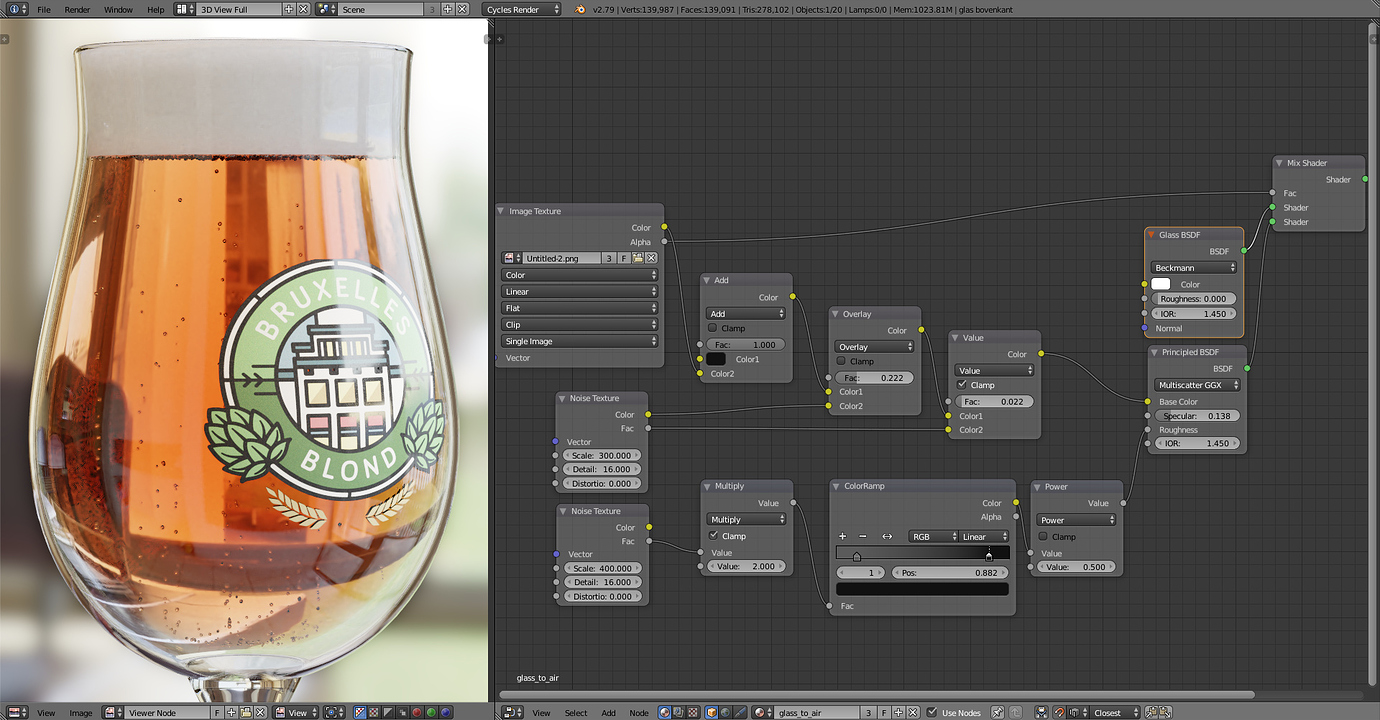Enable Clamp in the Power node
The image size is (1380, 720).
(x=1043, y=536)
